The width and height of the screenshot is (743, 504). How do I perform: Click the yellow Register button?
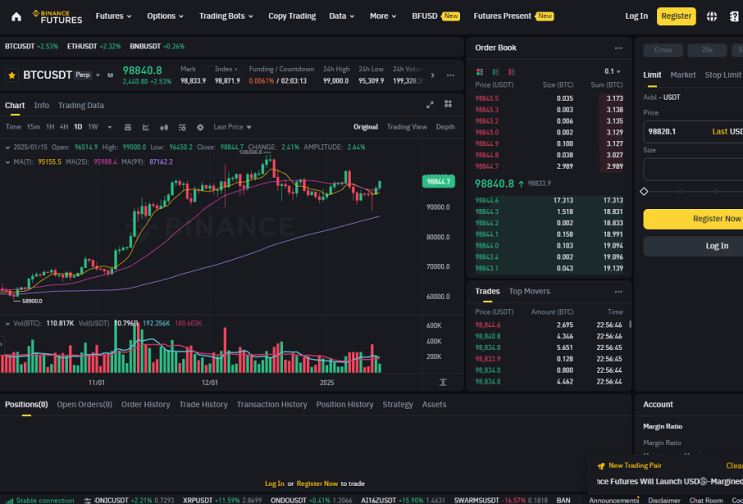pos(676,16)
